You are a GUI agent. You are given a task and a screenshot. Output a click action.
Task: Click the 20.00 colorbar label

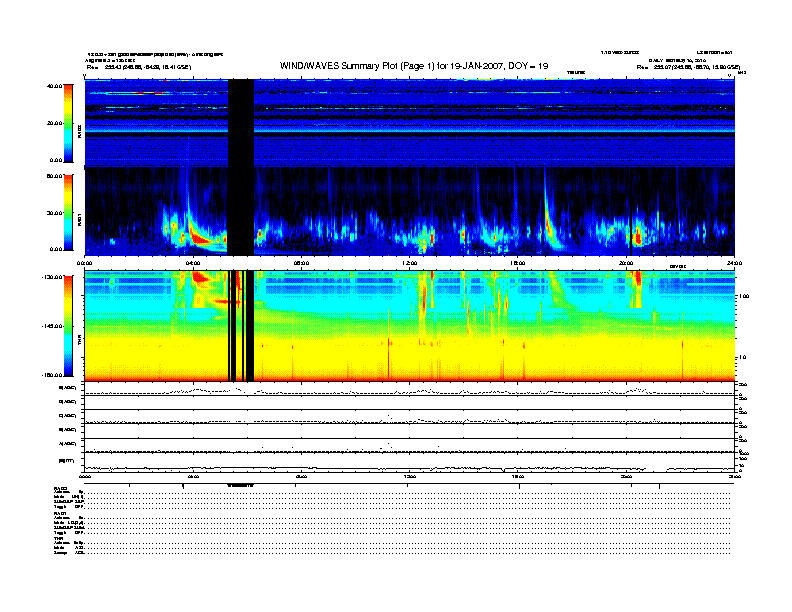[x=55, y=123]
